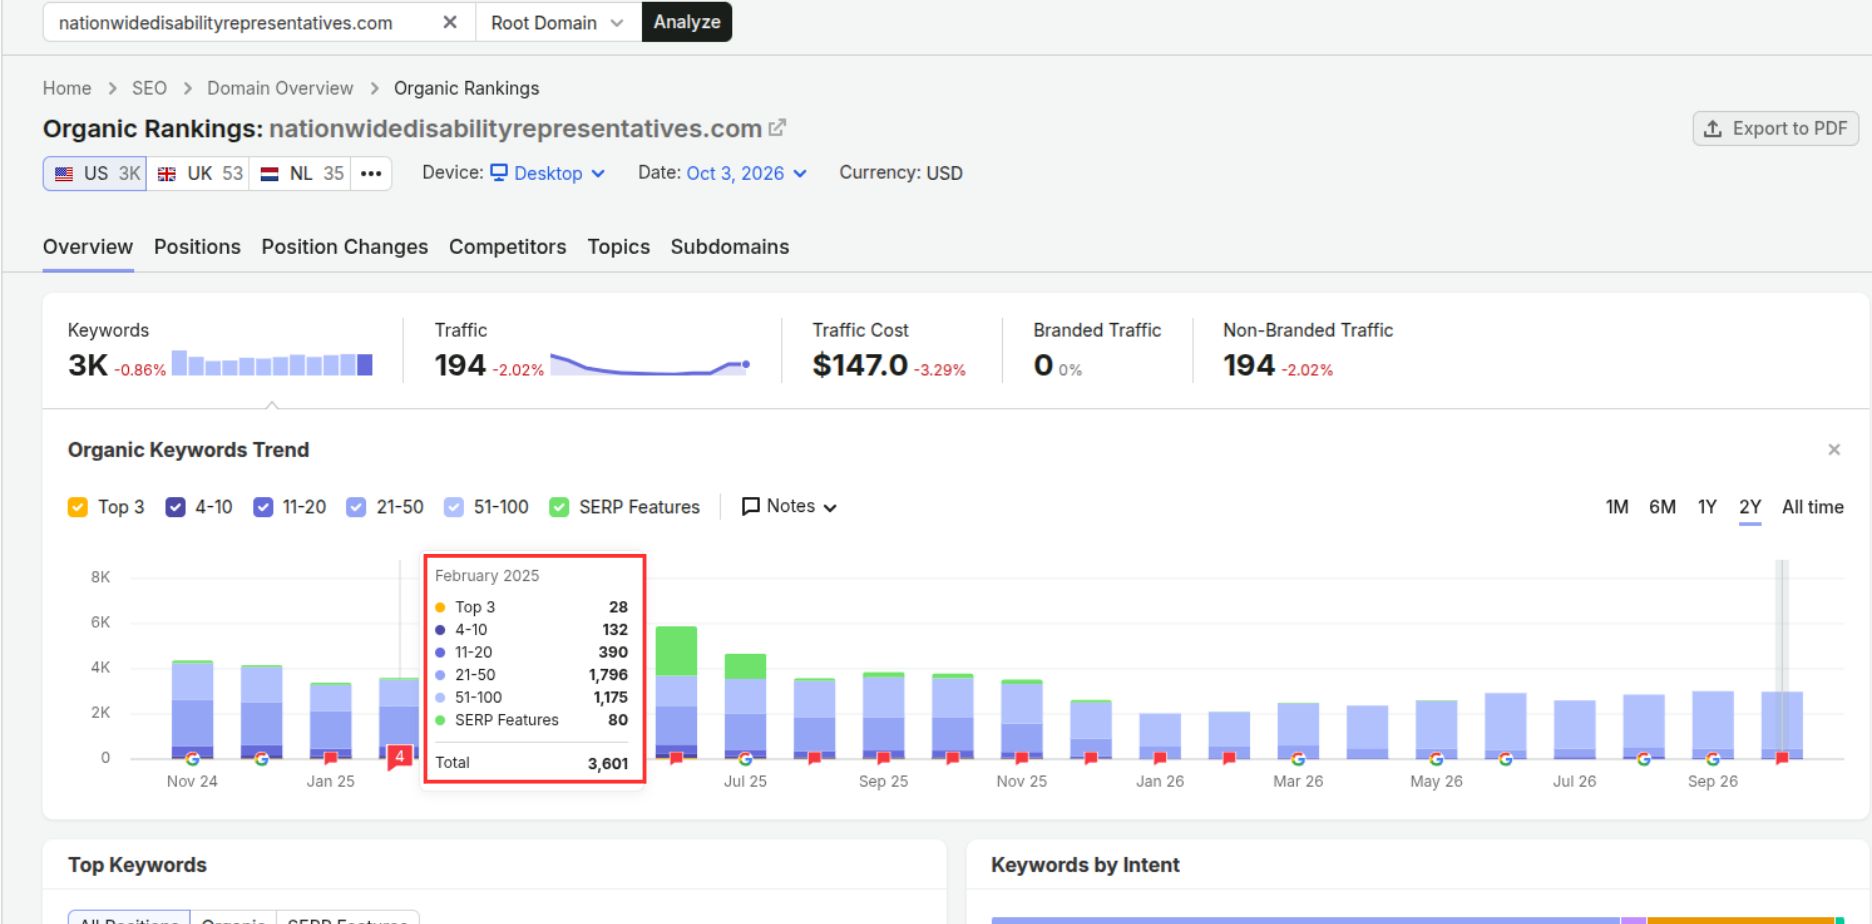1872x924 pixels.
Task: Switch to the Position Changes tab
Action: (344, 247)
